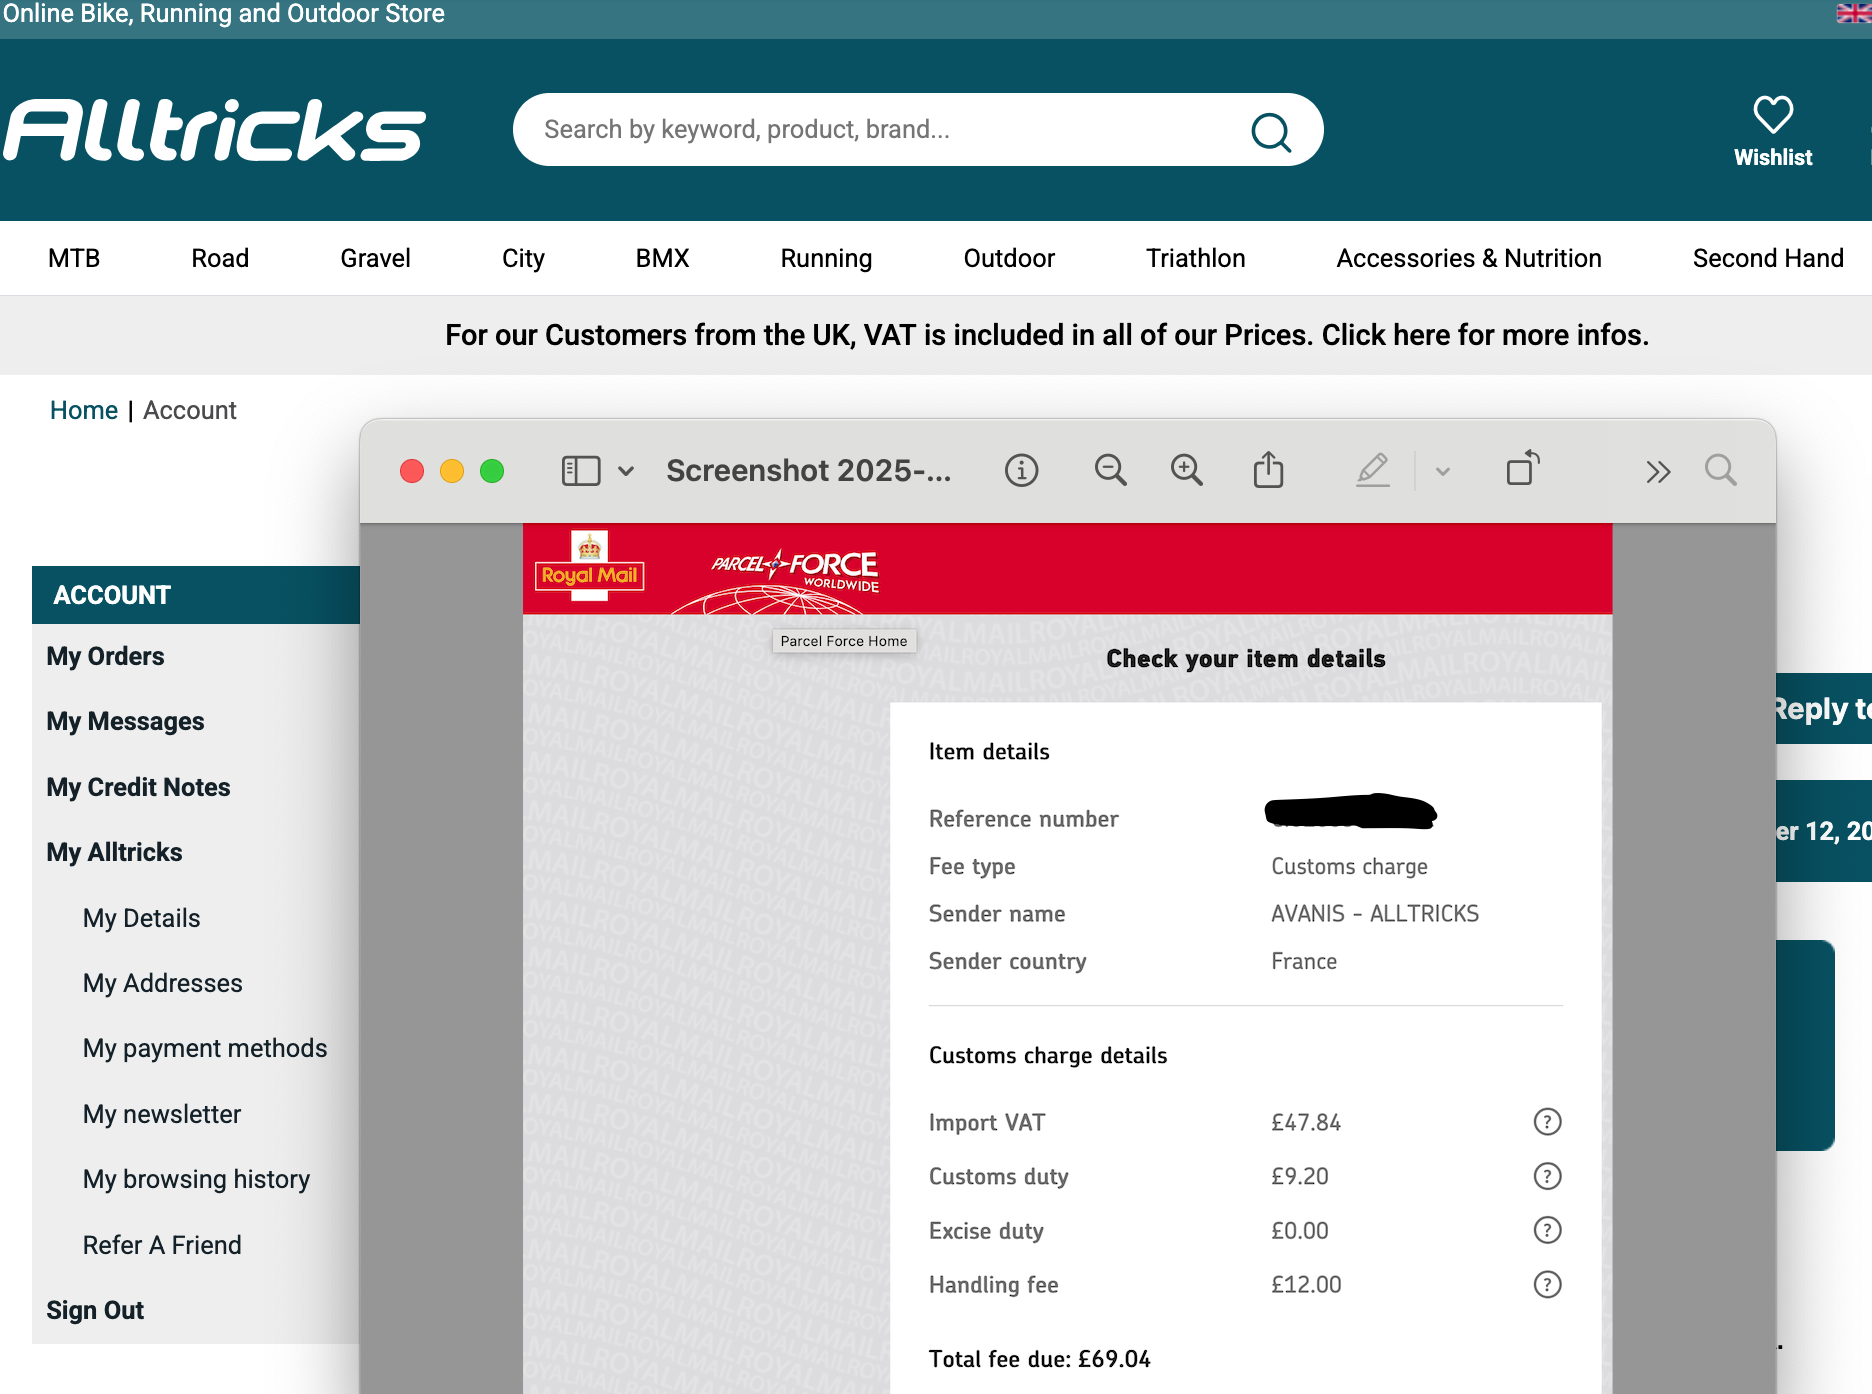Click the 'Total fee due: £69.04' text
1872x1394 pixels.
(x=1040, y=1359)
